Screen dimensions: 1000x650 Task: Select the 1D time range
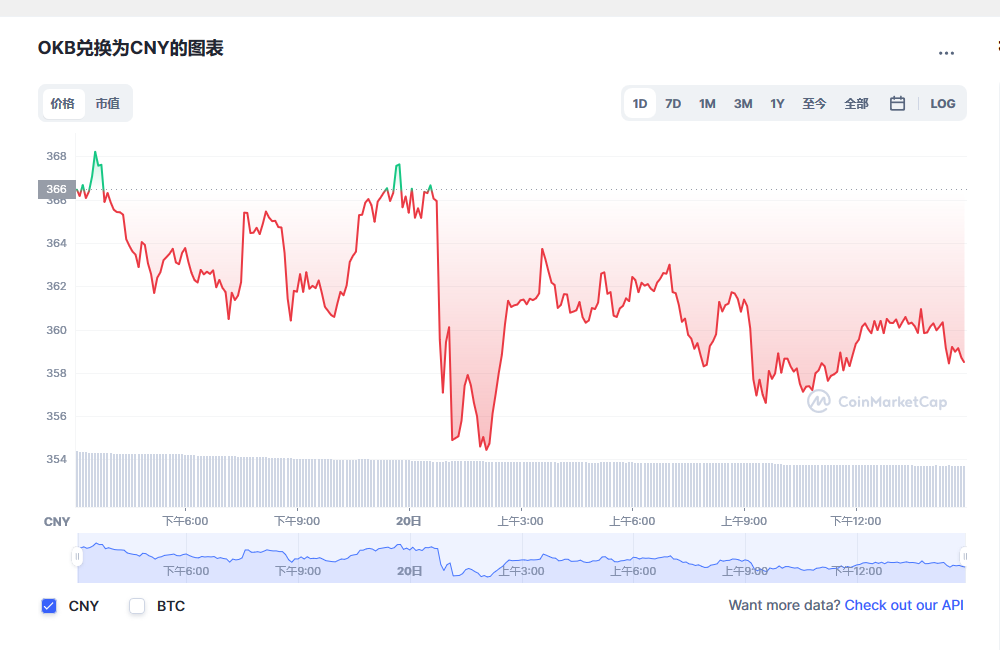[640, 103]
